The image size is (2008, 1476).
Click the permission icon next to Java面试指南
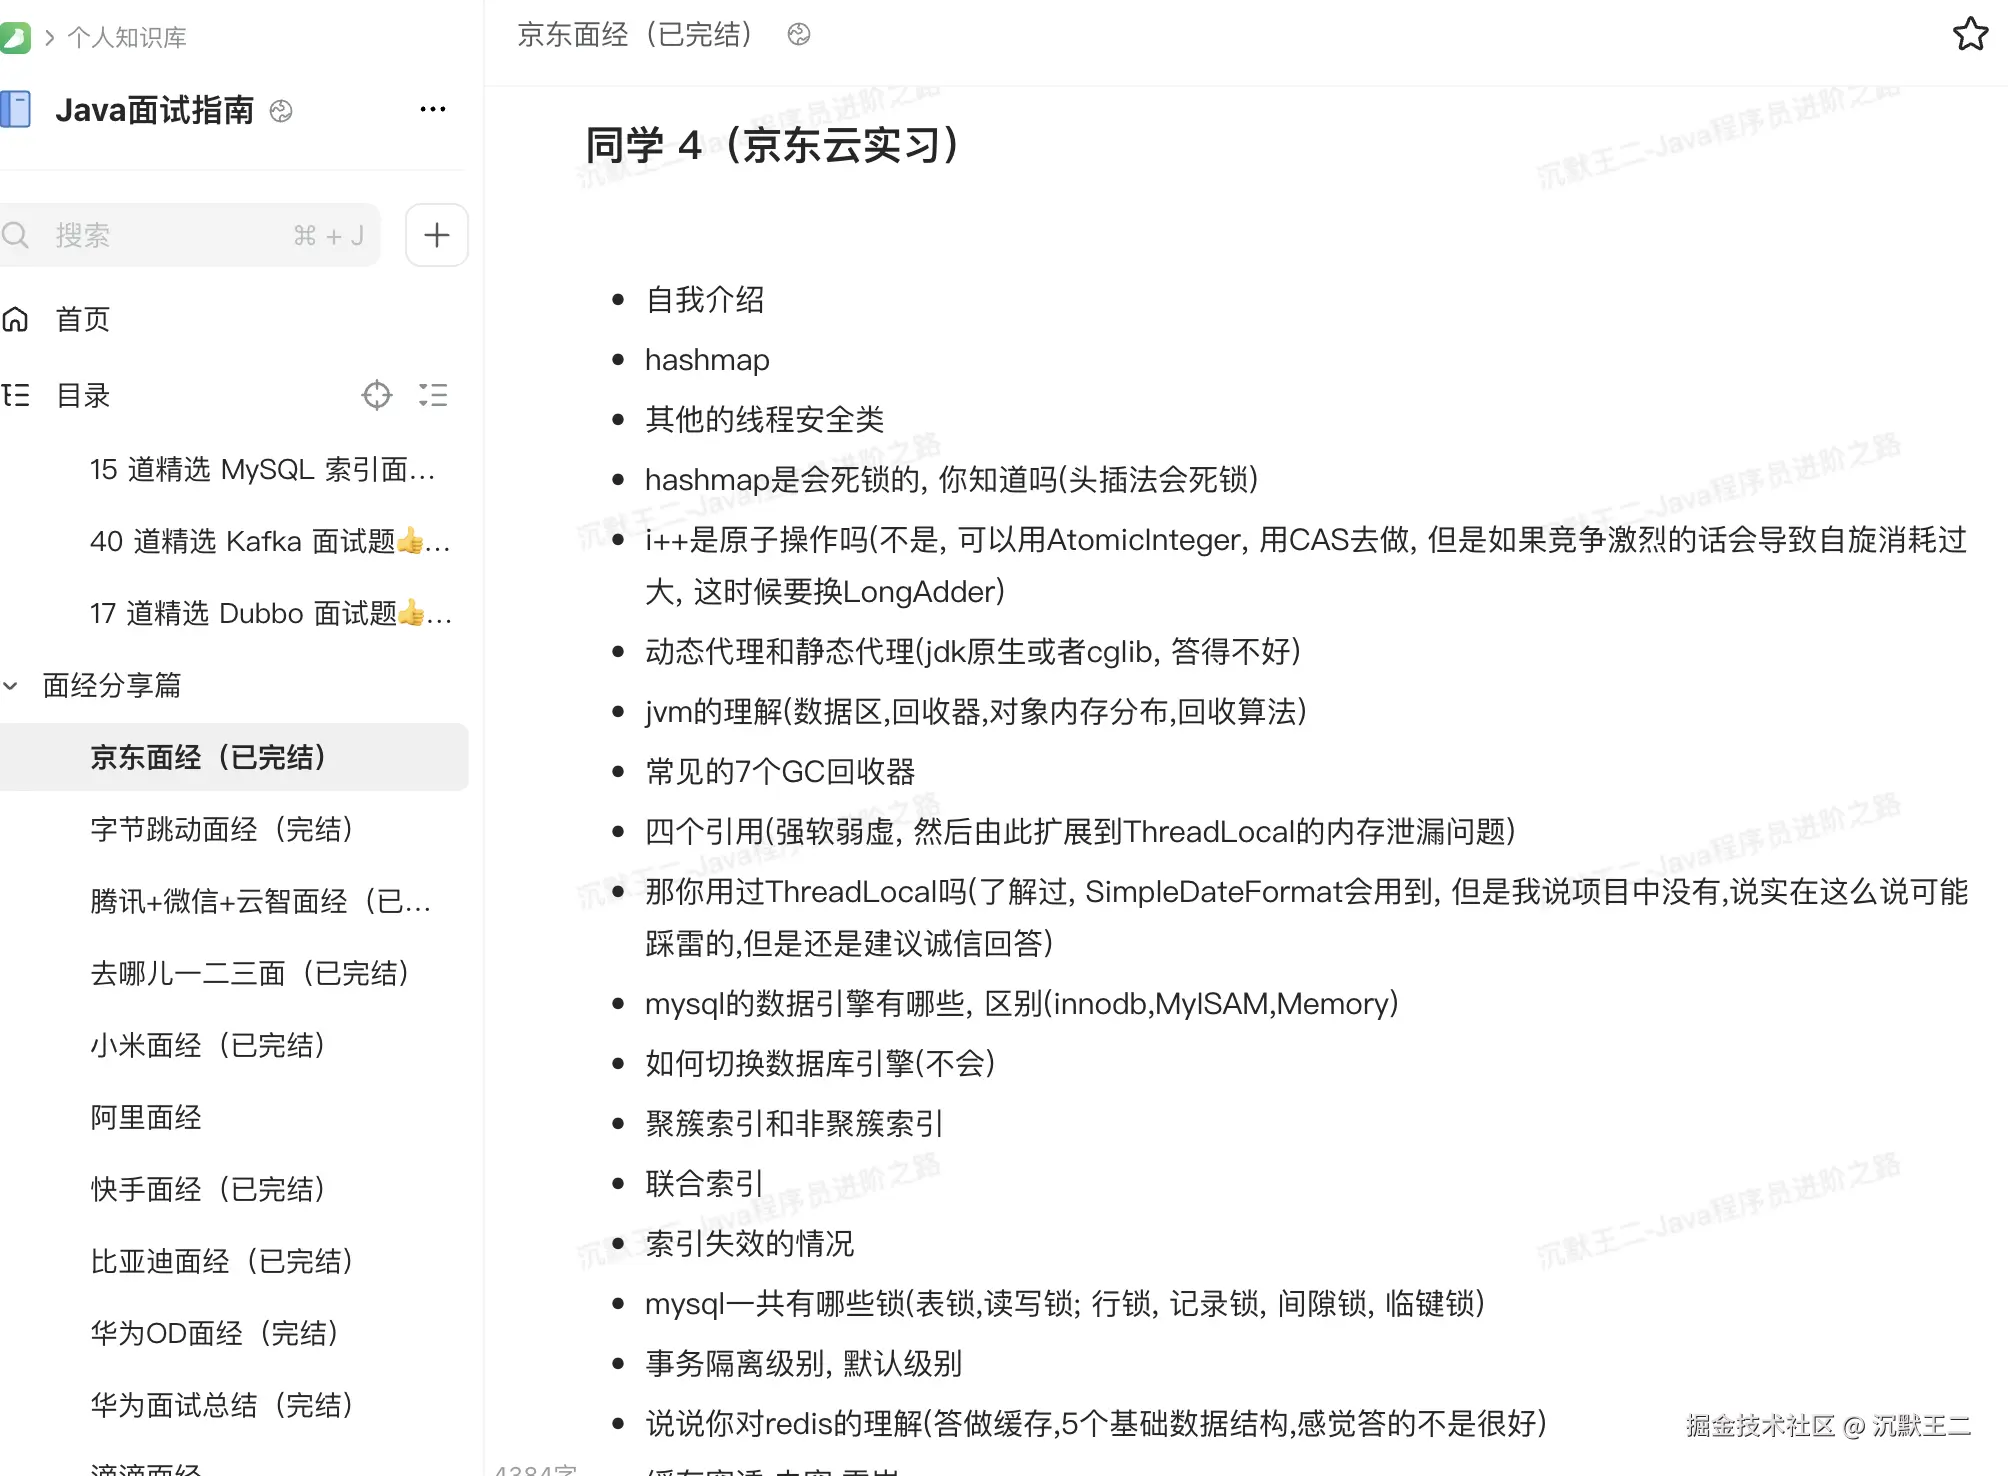click(x=281, y=111)
